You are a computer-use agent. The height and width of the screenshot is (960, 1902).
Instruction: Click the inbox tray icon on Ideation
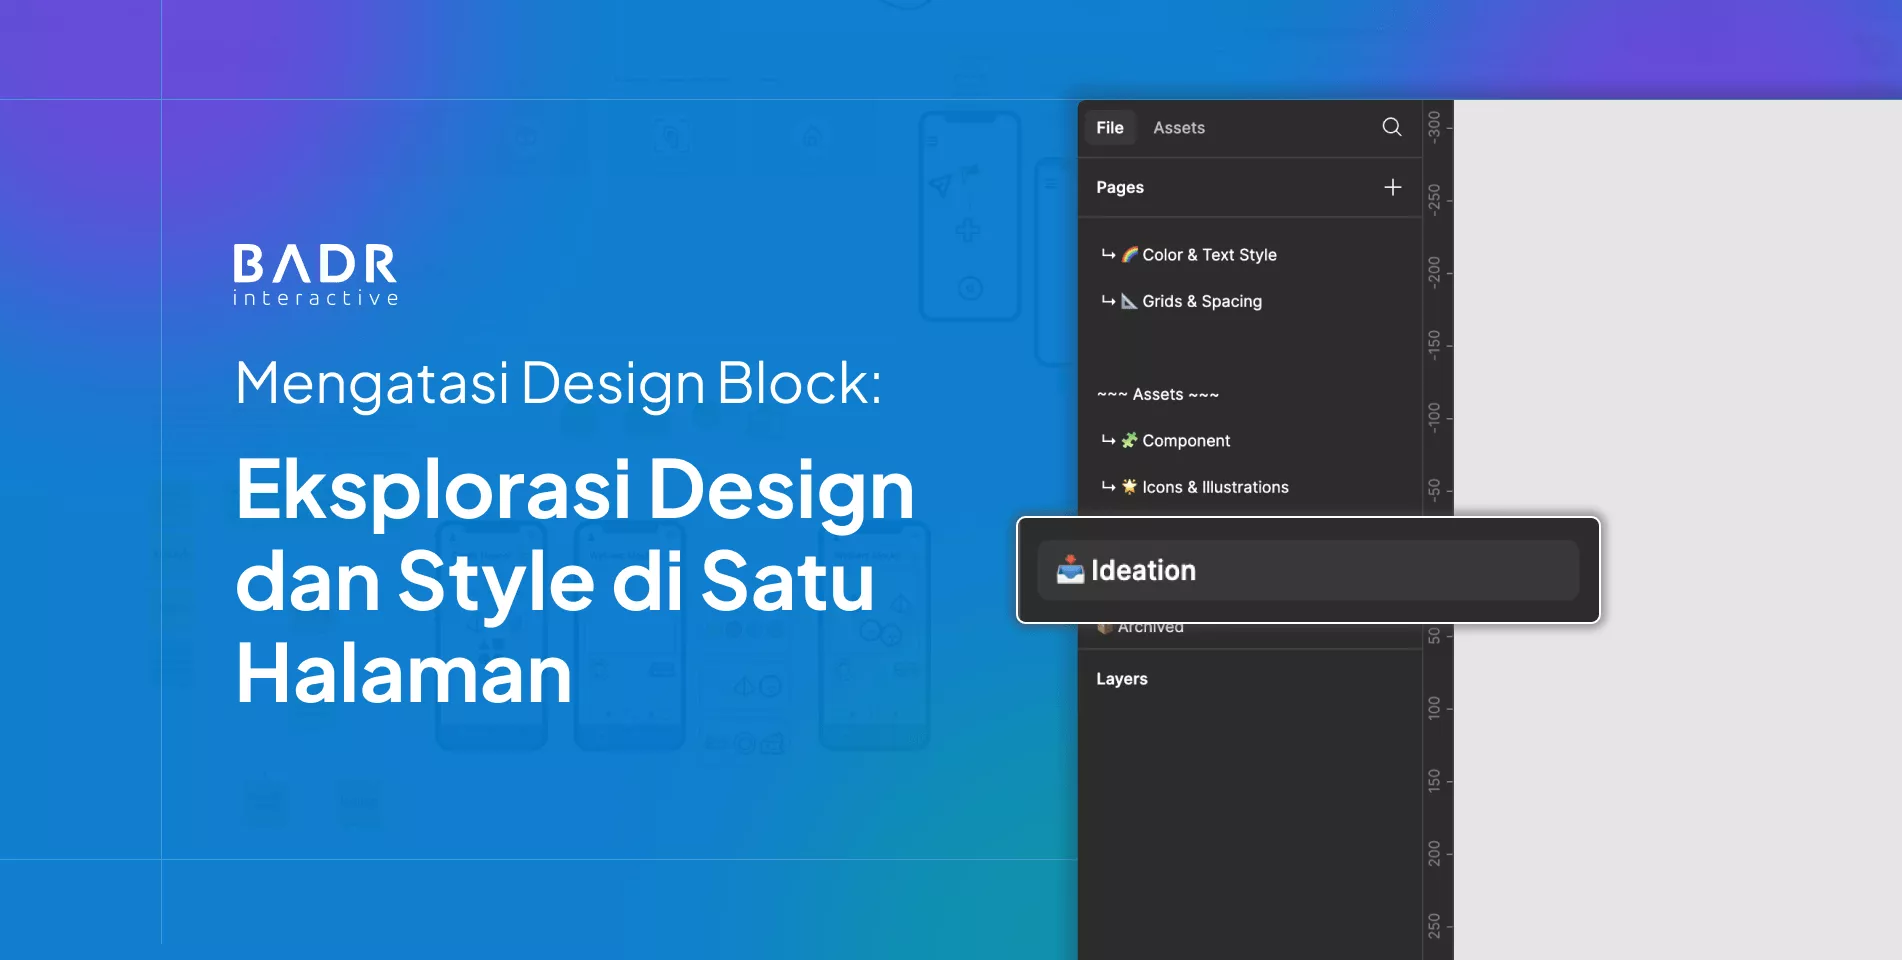(x=1069, y=569)
